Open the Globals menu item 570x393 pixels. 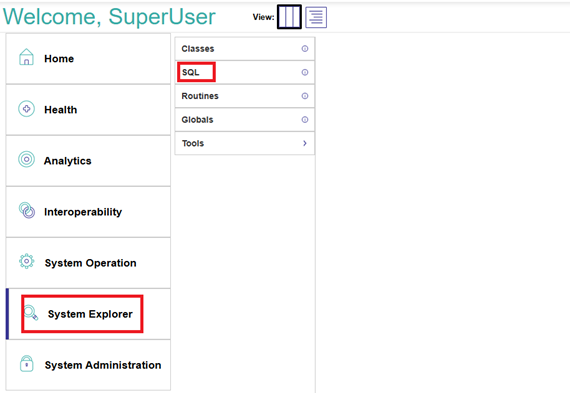[x=245, y=120]
